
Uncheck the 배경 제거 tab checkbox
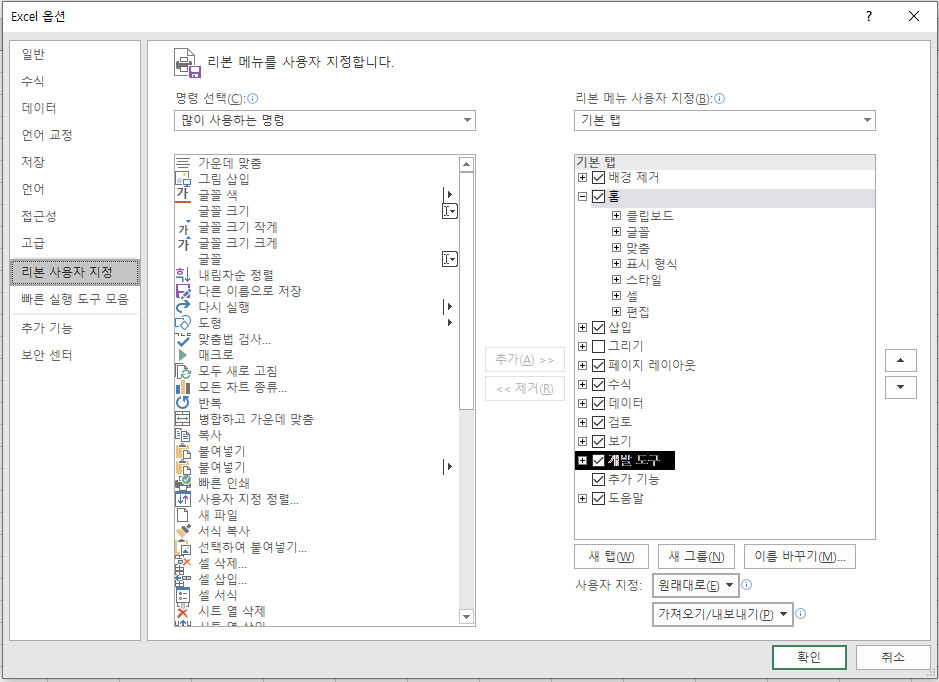[x=598, y=178]
